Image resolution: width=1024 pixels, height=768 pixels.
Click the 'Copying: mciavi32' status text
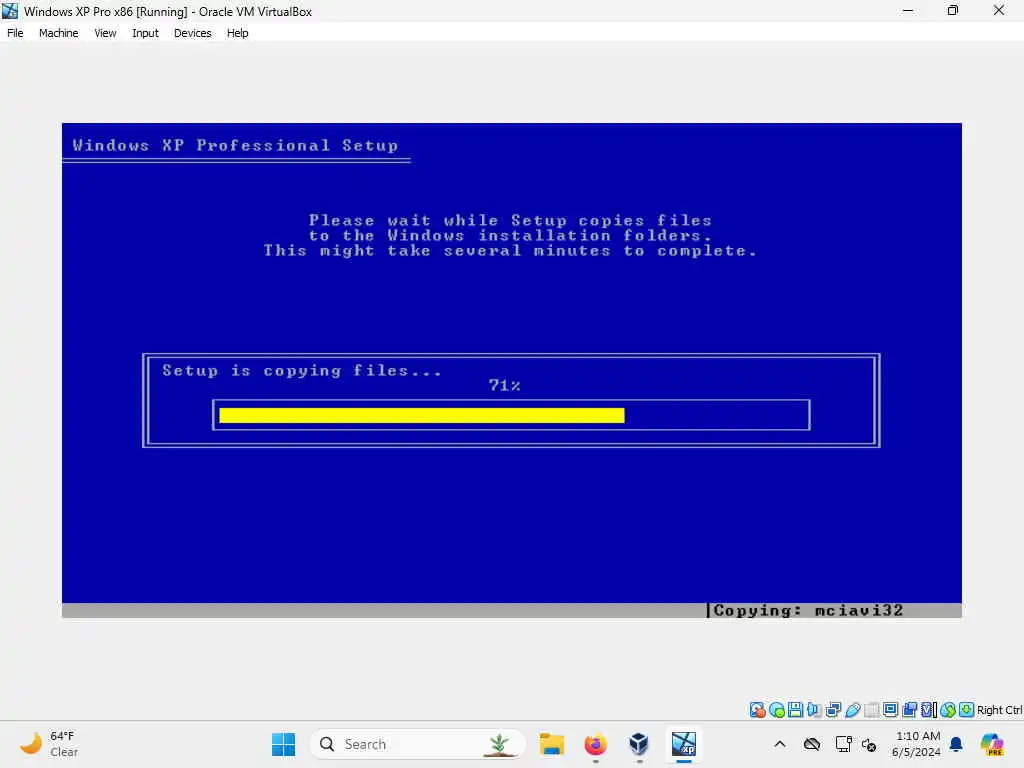click(808, 610)
